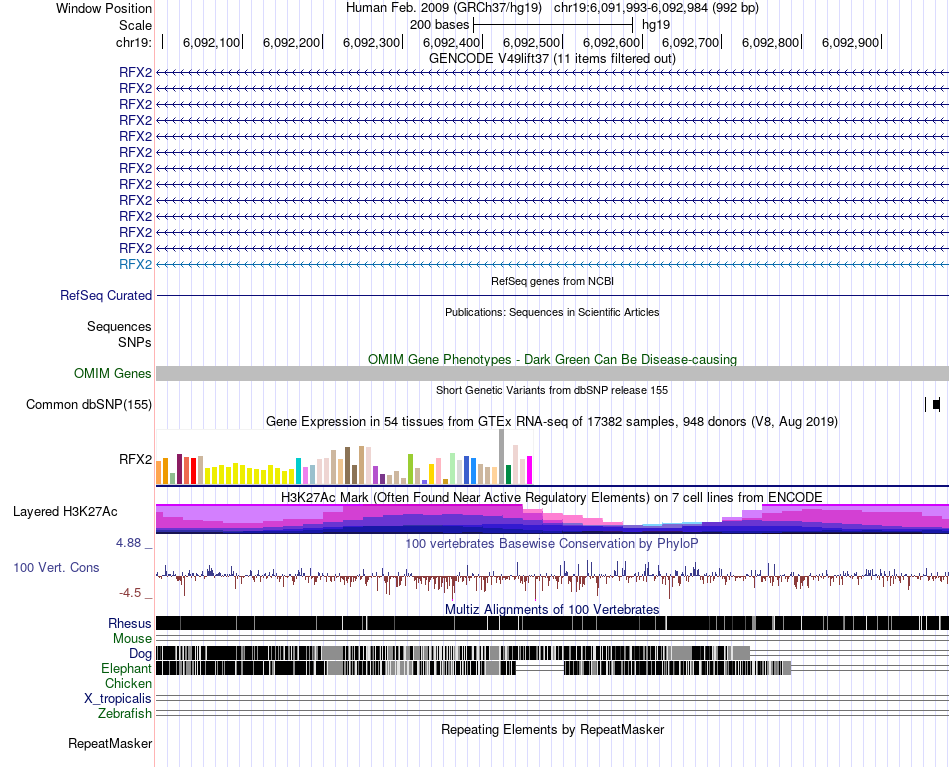Click the Zebrafish alignment label
This screenshot has height=767, width=950.
pyautogui.click(x=125, y=713)
